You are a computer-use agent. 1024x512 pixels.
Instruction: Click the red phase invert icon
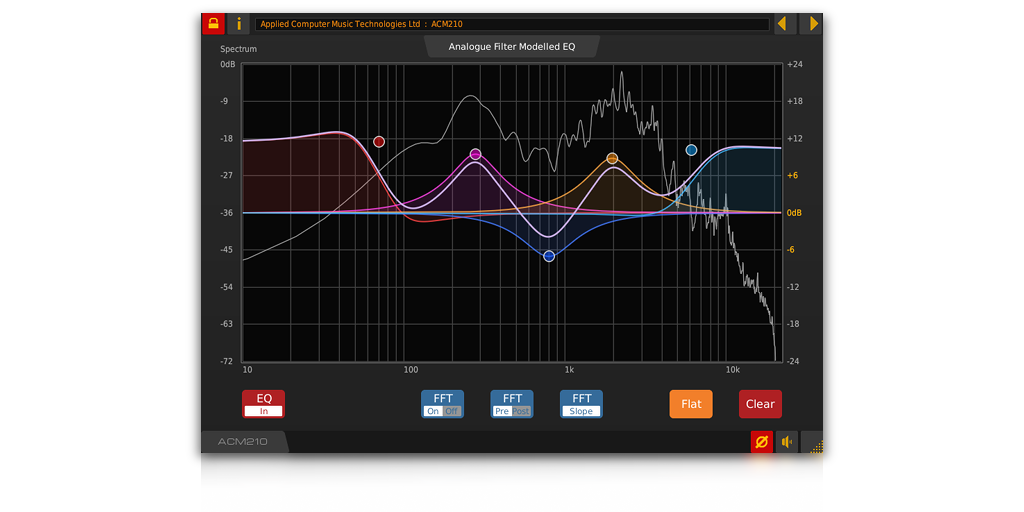coord(762,442)
